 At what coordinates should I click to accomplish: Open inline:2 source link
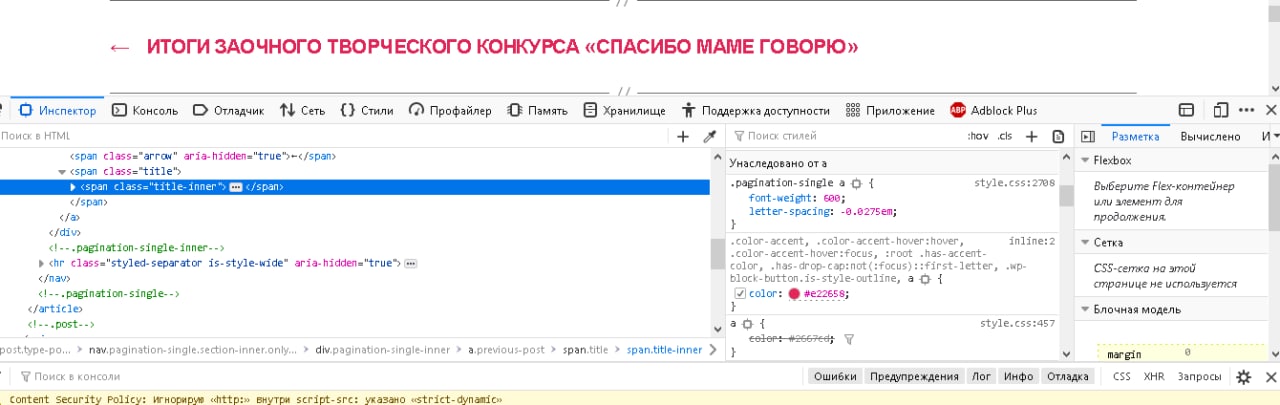(1032, 241)
